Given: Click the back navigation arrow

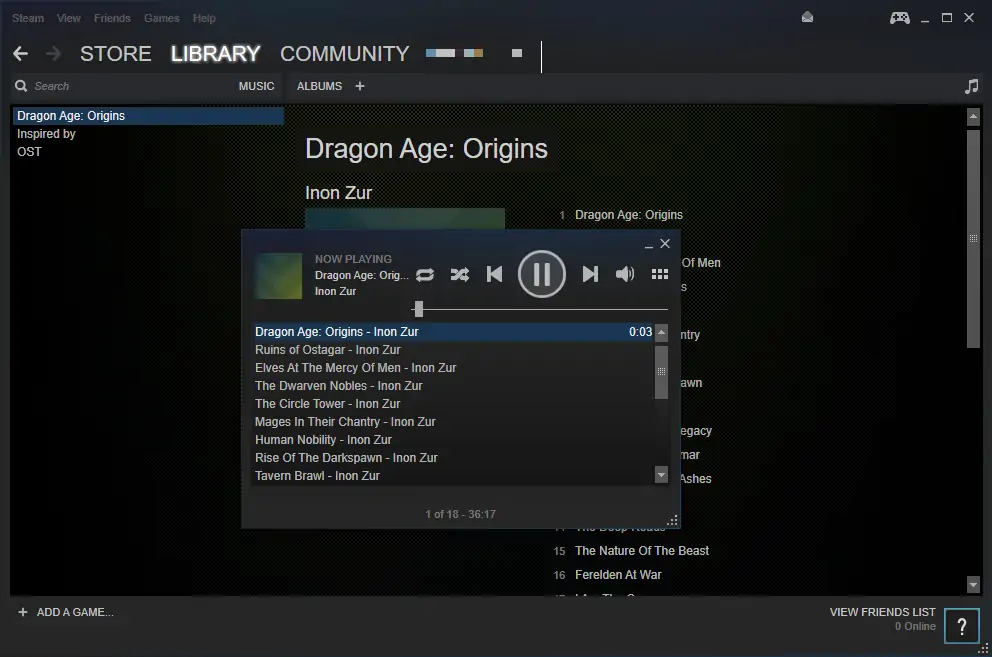Looking at the screenshot, I should (x=20, y=54).
